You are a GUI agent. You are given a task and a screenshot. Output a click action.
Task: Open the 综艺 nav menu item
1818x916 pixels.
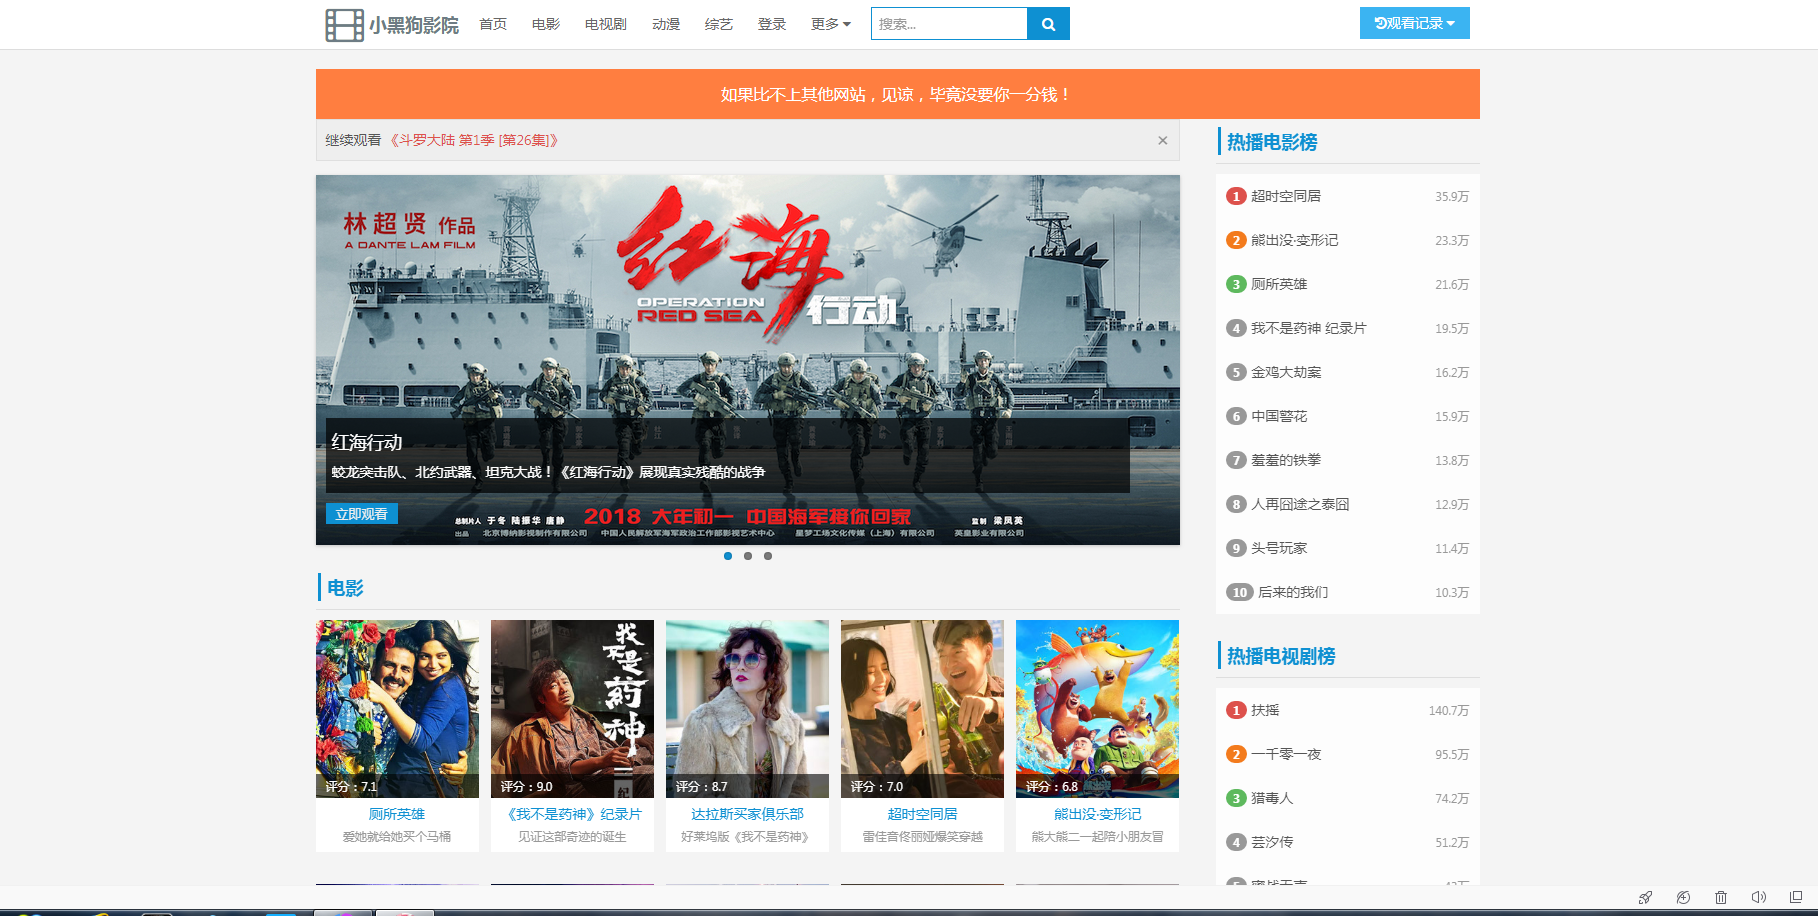coord(719,24)
